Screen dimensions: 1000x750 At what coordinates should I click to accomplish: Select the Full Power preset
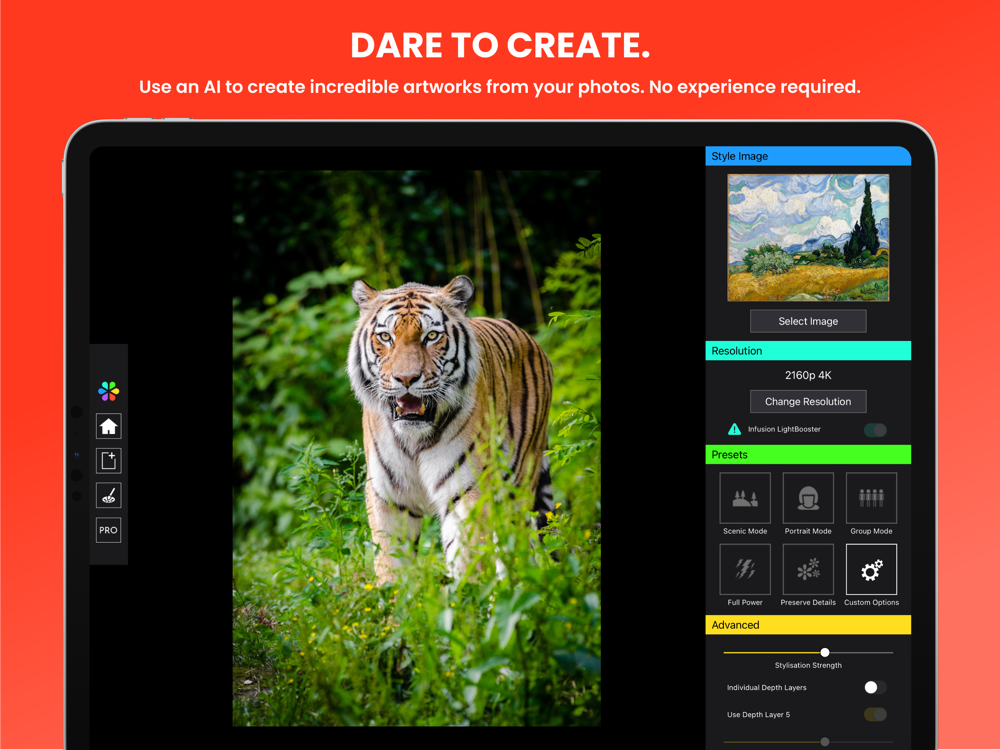click(x=745, y=570)
